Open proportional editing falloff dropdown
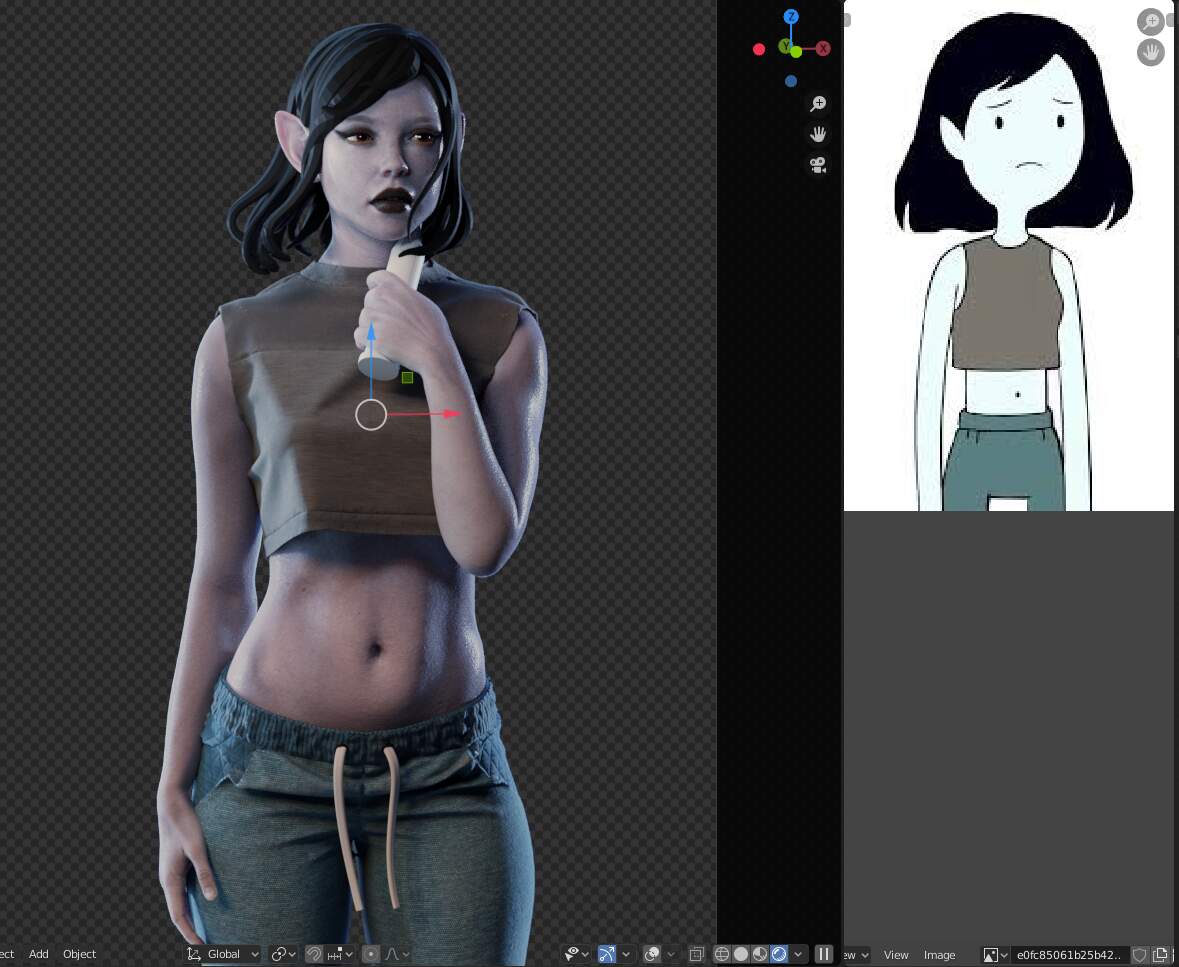This screenshot has height=967, width=1179. 397,954
